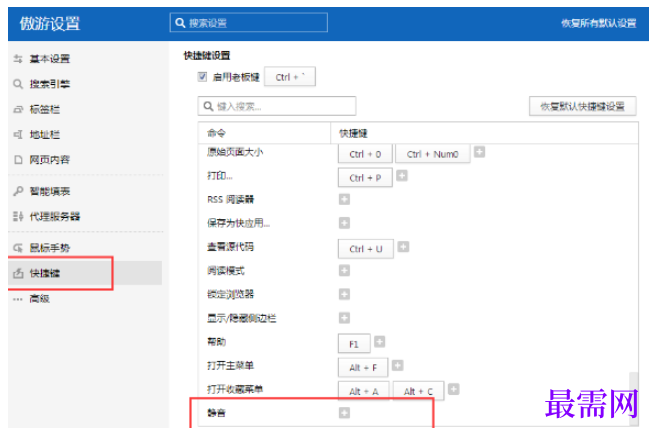Add shortcut for 阅读模式
Viewport: 657px width, 435px height.
tap(344, 271)
